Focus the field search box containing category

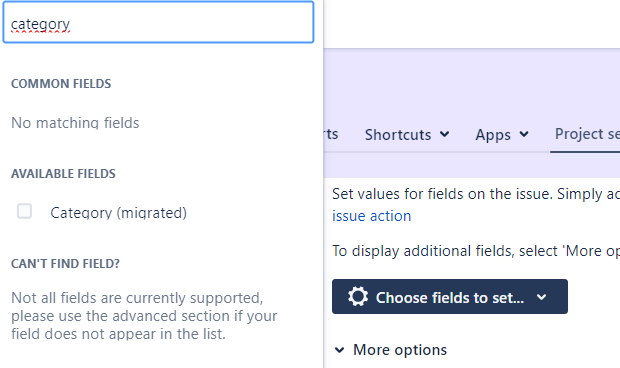pyautogui.click(x=158, y=23)
